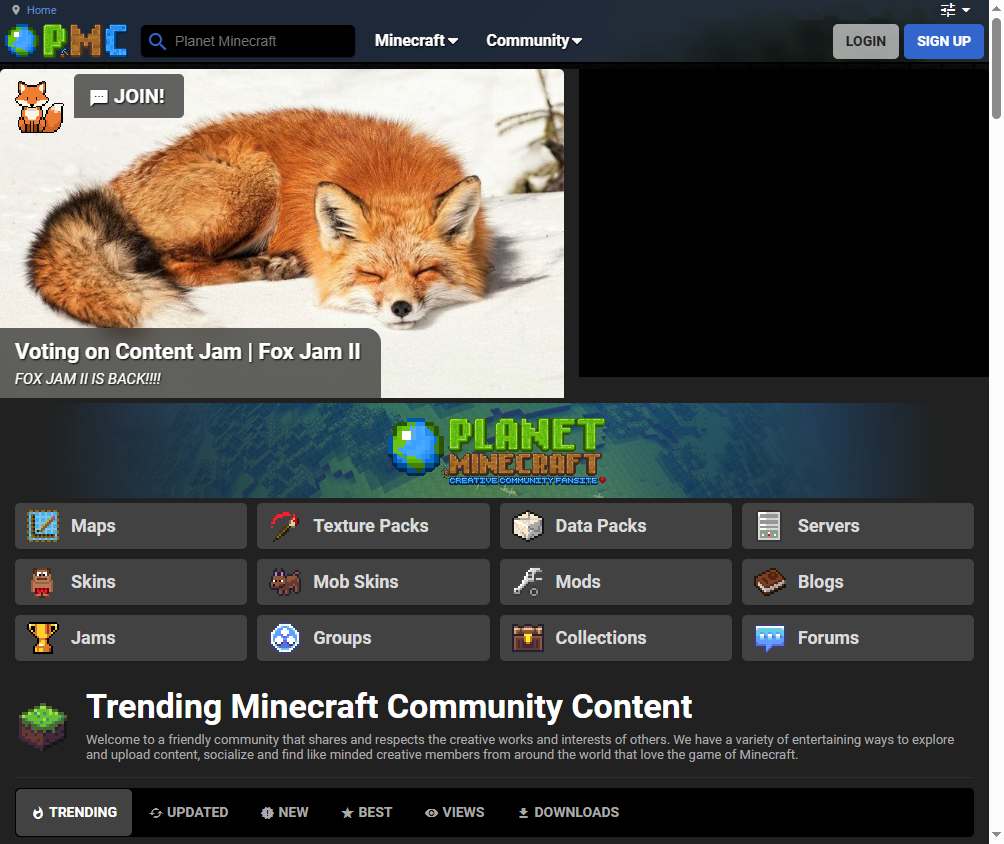Image resolution: width=1004 pixels, height=844 pixels.
Task: Click the Groups circle icon
Action: (285, 638)
